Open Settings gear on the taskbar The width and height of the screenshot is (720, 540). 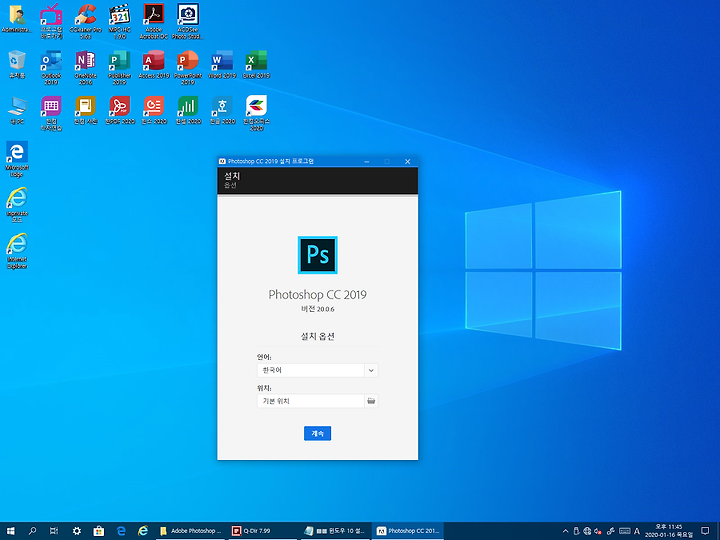click(x=77, y=531)
